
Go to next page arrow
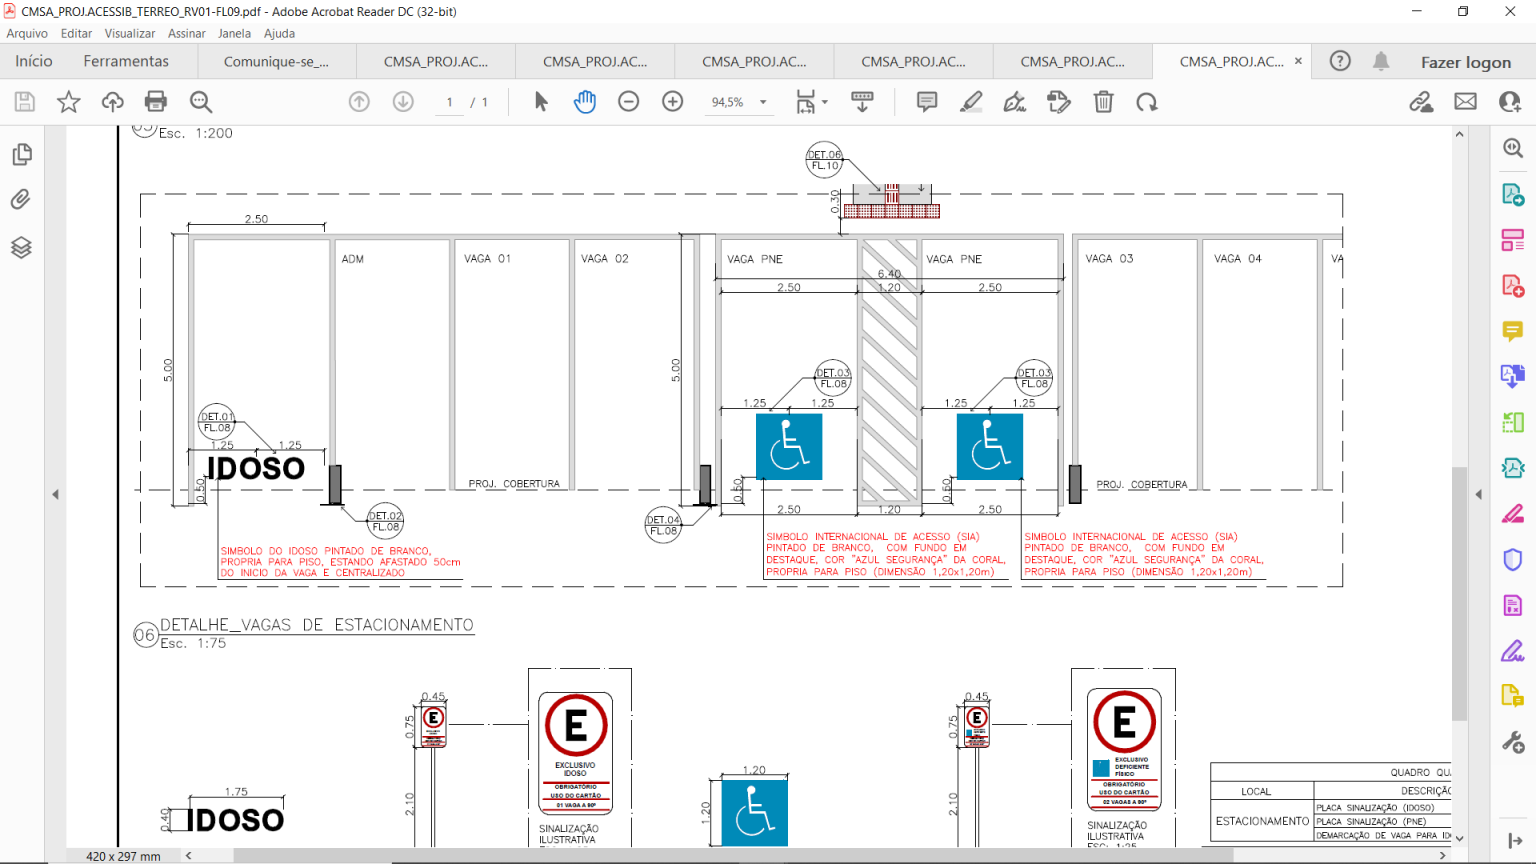tap(403, 102)
